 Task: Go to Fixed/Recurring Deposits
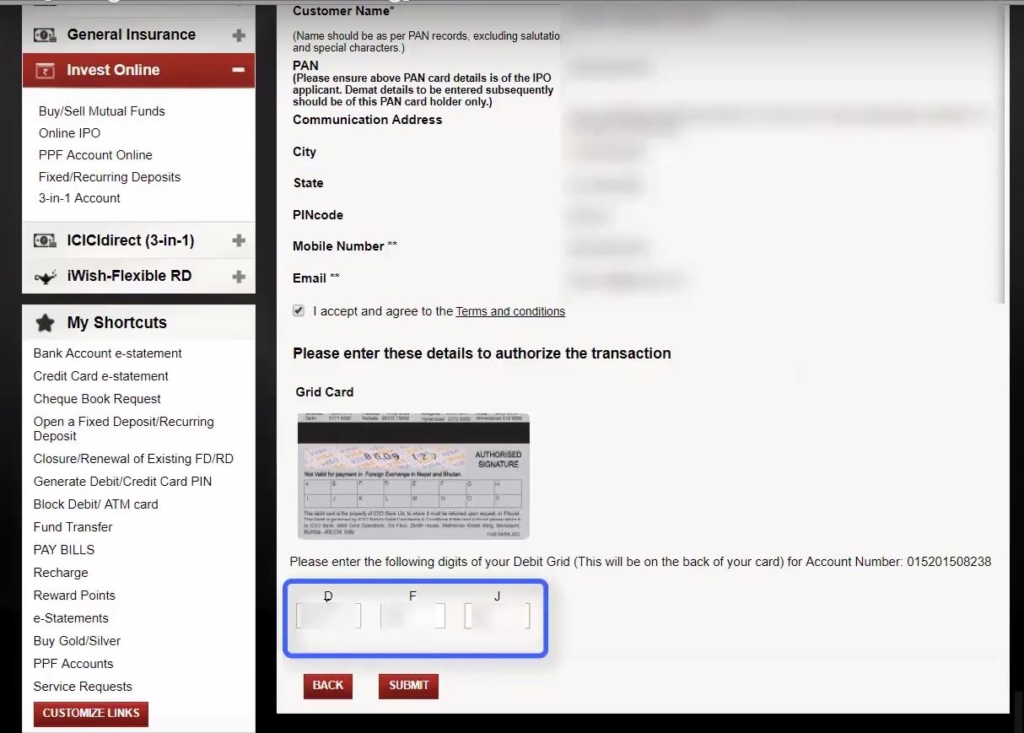pyautogui.click(x=109, y=177)
